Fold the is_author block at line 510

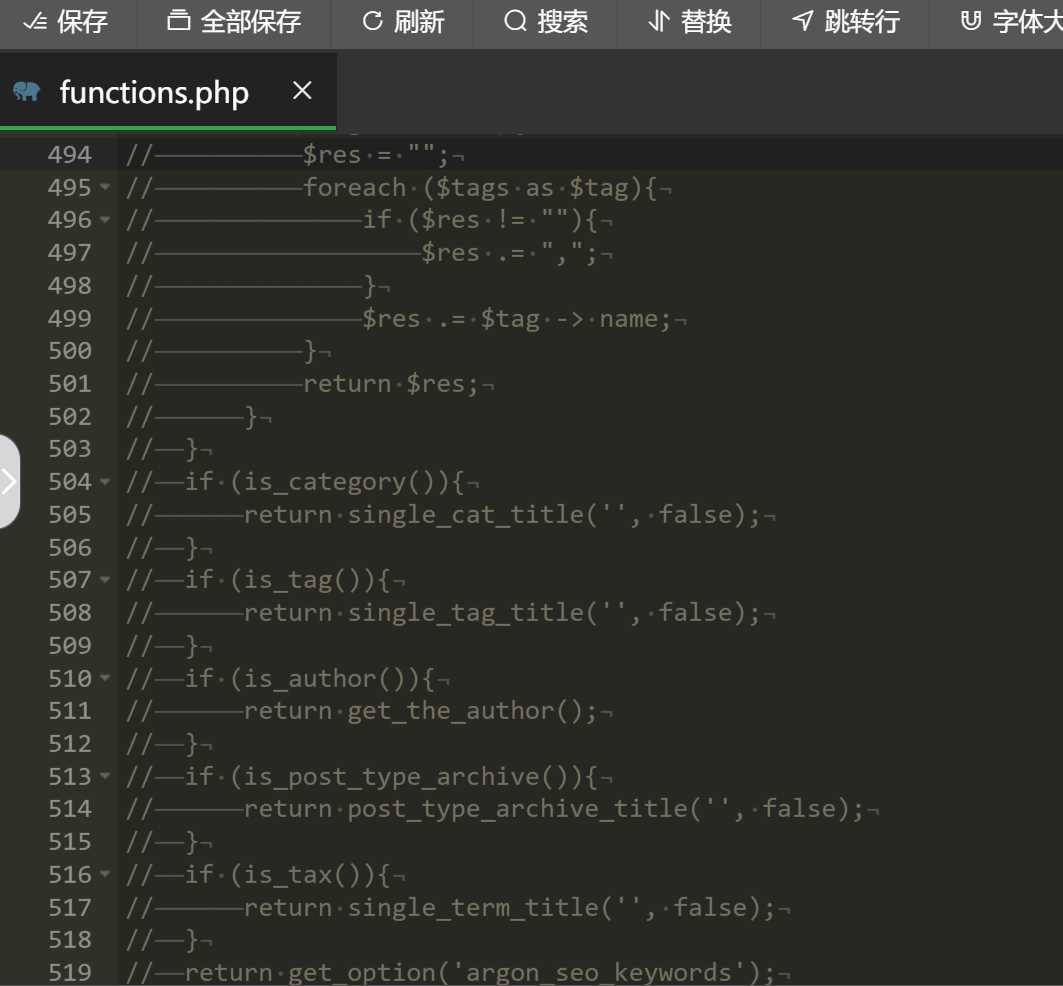(x=105, y=678)
